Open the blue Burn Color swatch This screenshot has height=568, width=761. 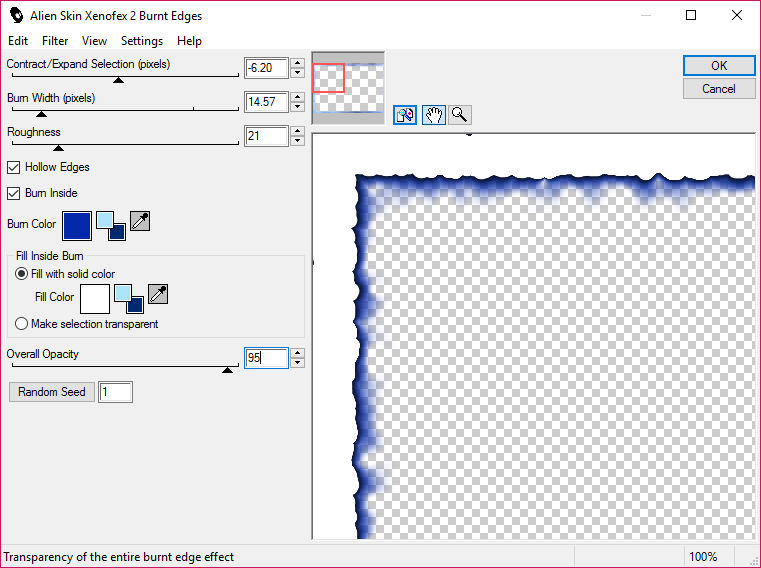pyautogui.click(x=77, y=226)
